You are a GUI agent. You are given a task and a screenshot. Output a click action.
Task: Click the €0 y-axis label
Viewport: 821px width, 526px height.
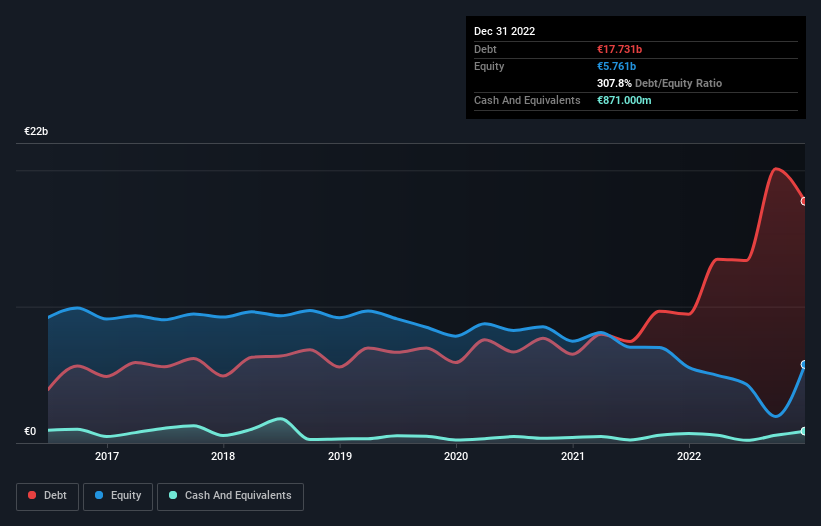pyautogui.click(x=30, y=431)
